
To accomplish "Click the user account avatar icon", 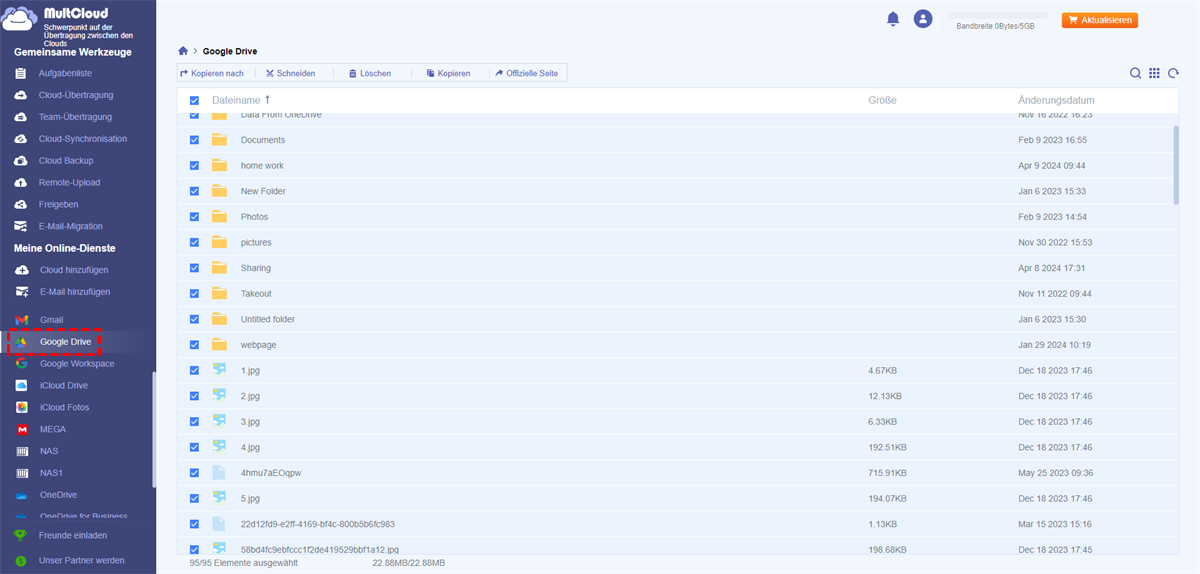I will click(923, 19).
